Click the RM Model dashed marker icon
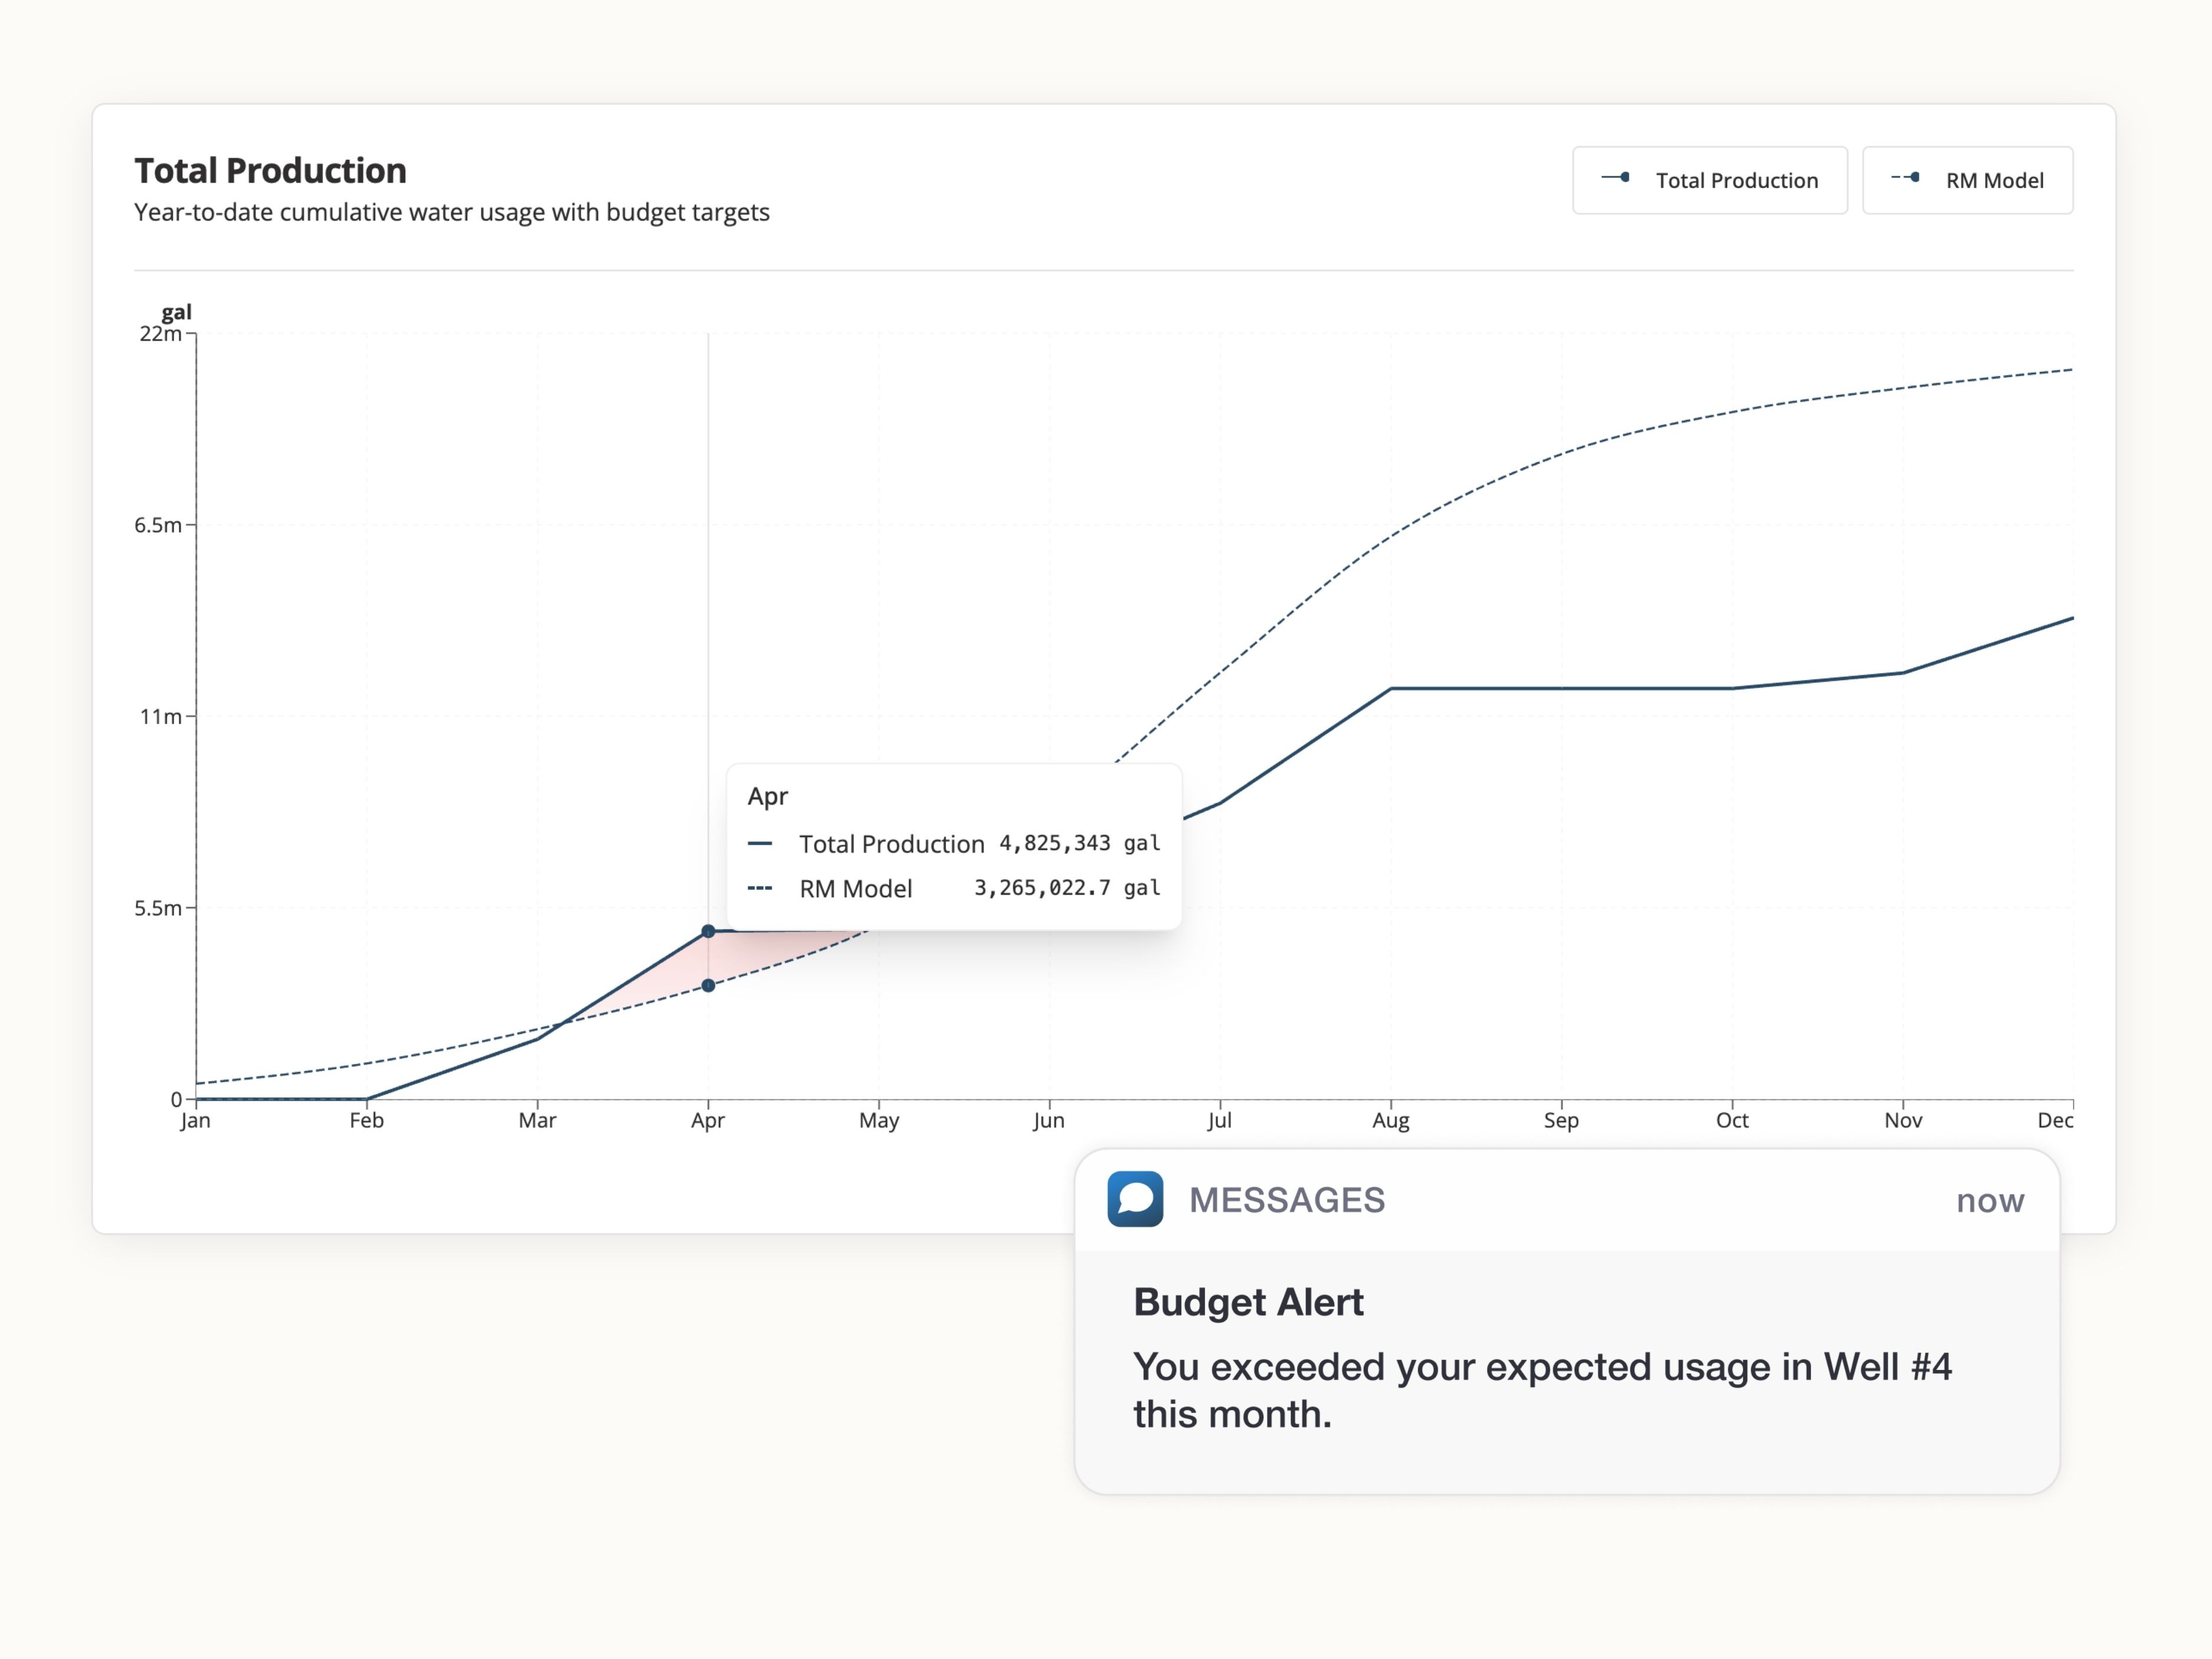Viewport: 2212px width, 1659px height. (x=1905, y=178)
